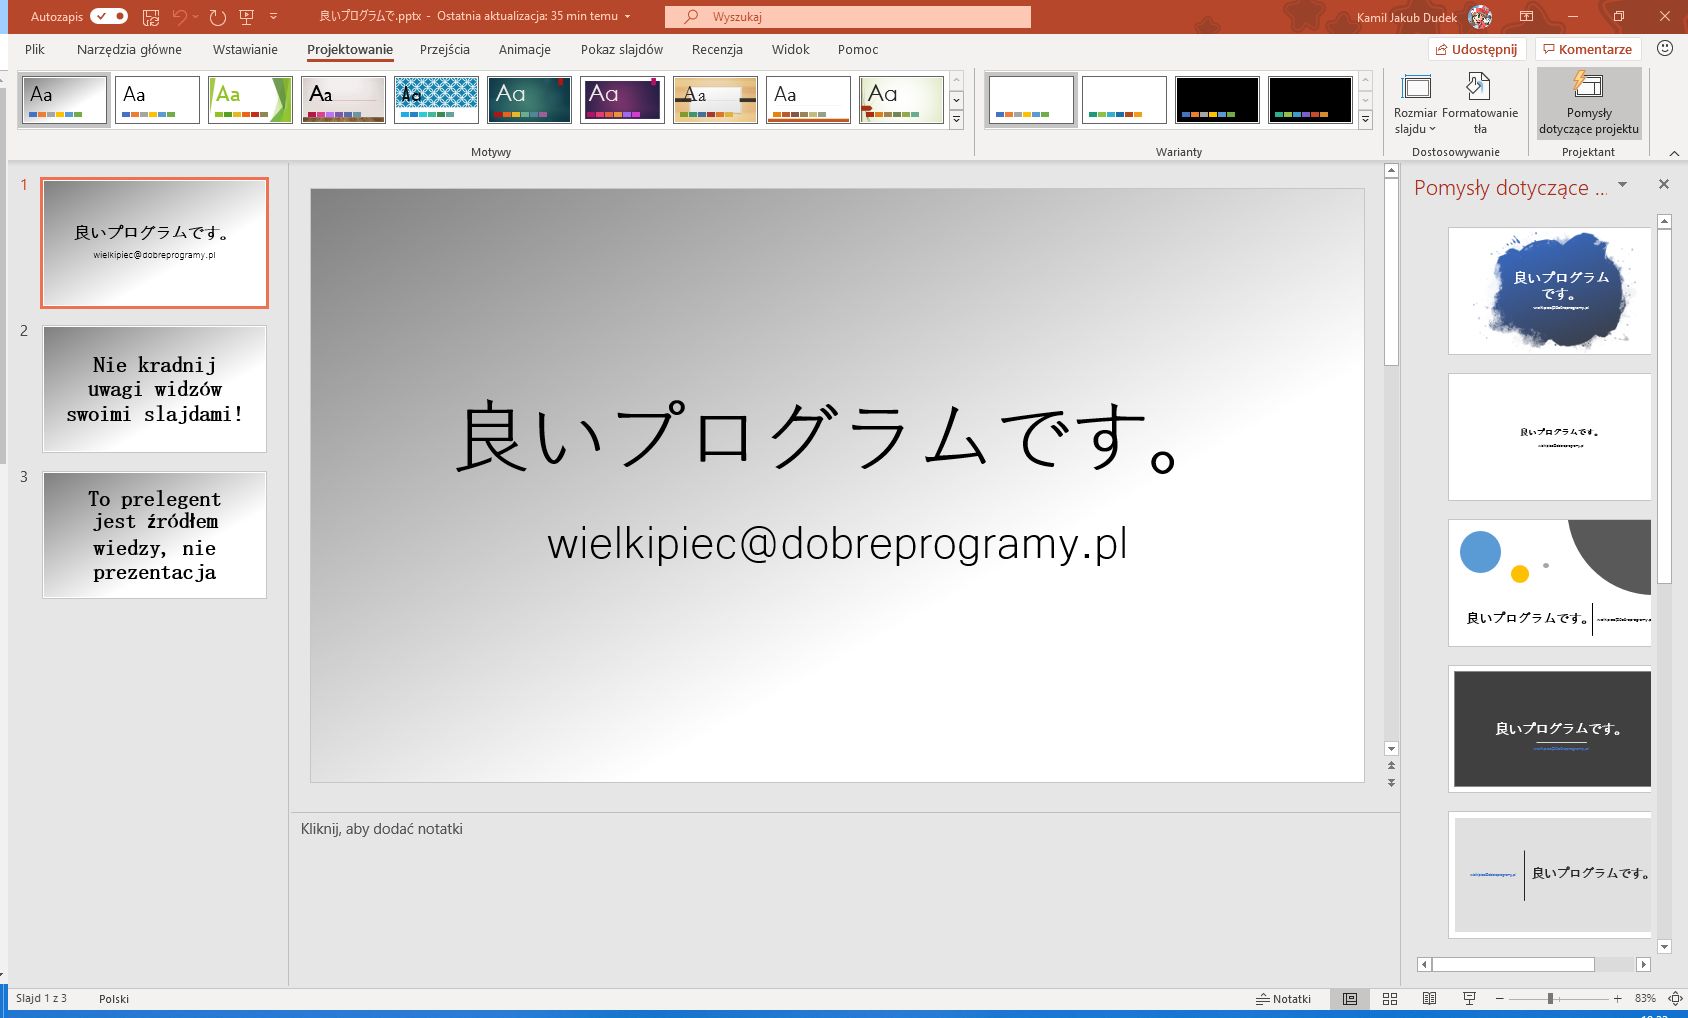Open the design ideas pane options dropdown
The height and width of the screenshot is (1018, 1688).
tap(1623, 185)
